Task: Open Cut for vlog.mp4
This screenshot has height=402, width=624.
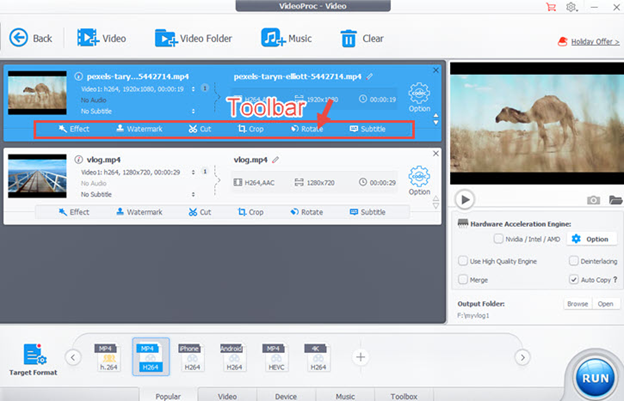Action: pyautogui.click(x=200, y=212)
